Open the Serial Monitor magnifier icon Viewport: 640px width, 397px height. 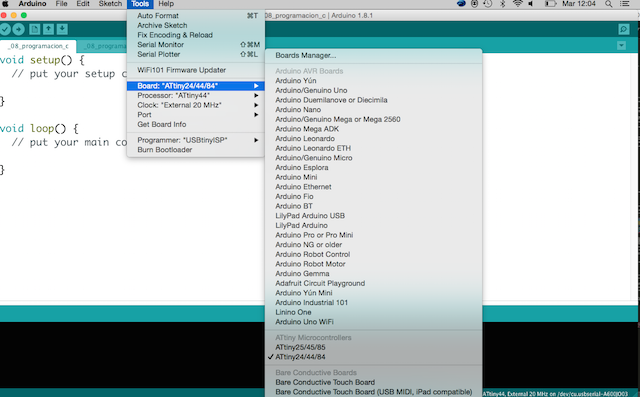pos(623,29)
